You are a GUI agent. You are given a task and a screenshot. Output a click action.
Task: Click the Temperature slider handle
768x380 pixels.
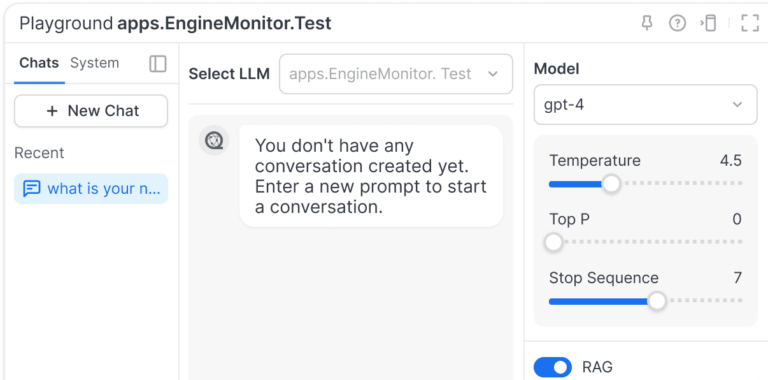coord(611,184)
